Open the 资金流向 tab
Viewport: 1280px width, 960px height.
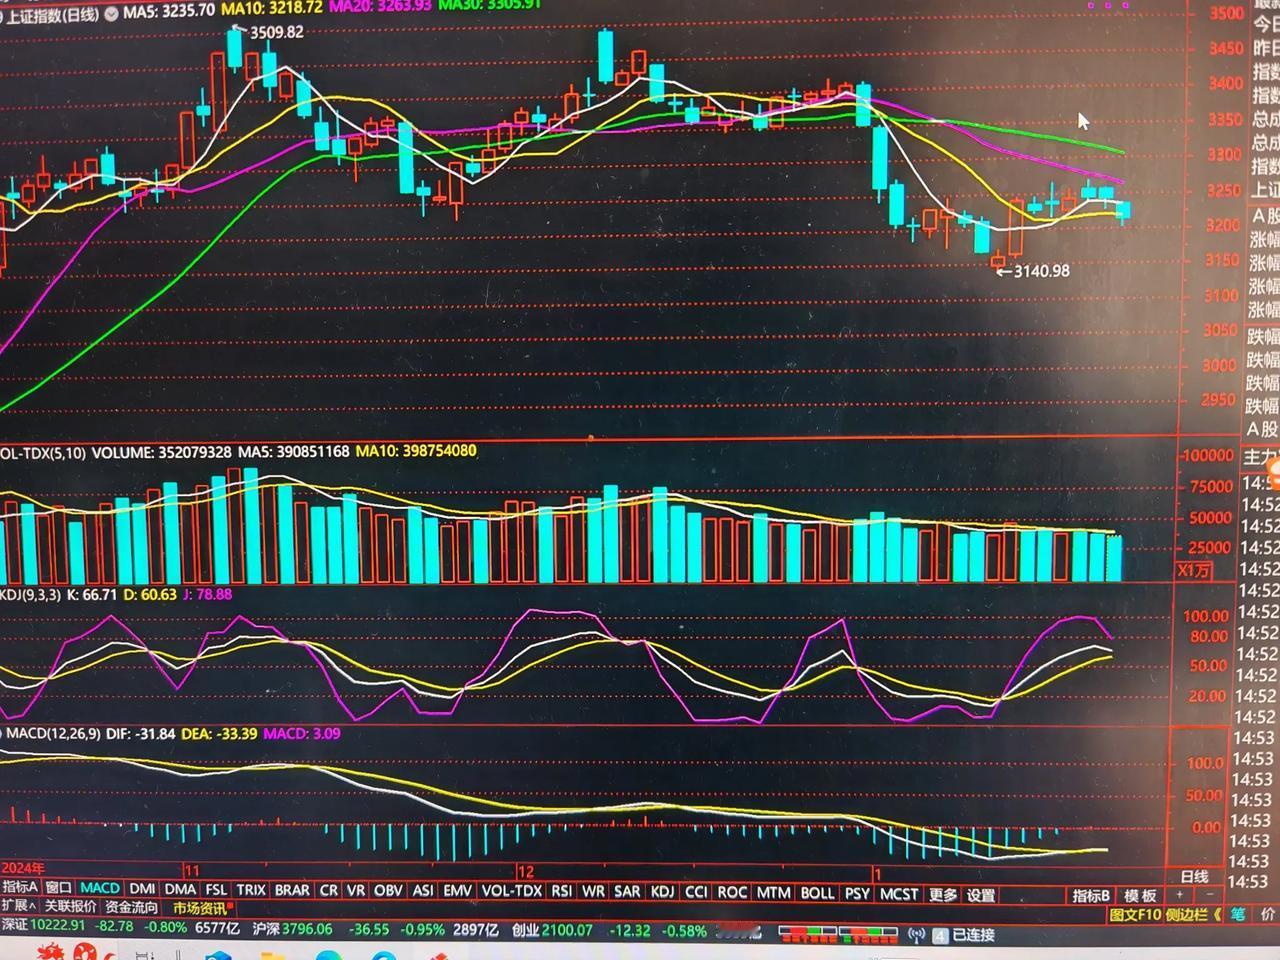(x=132, y=908)
